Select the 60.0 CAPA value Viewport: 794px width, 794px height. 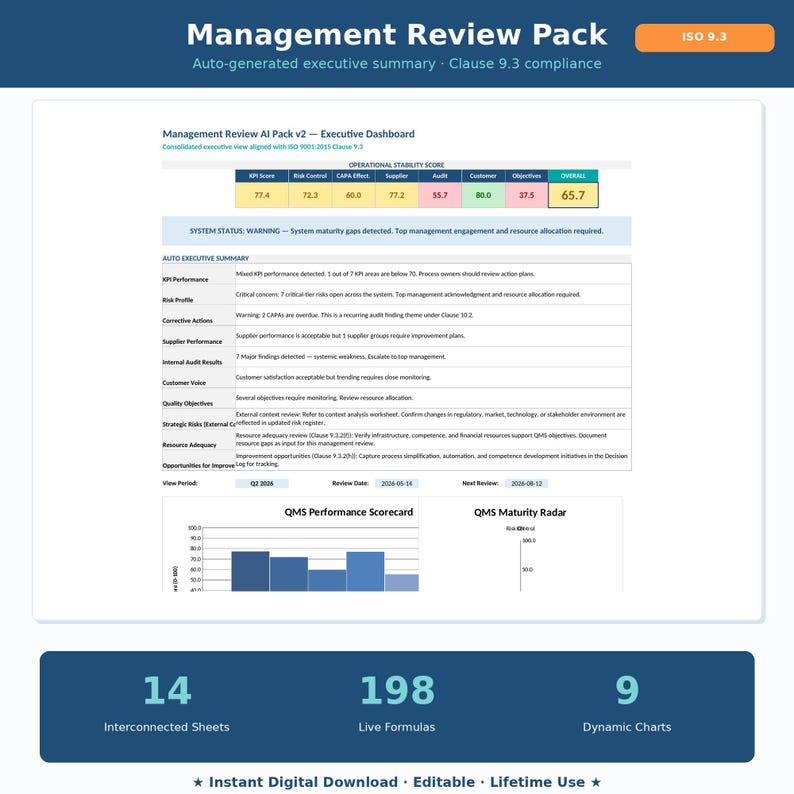pyautogui.click(x=353, y=195)
